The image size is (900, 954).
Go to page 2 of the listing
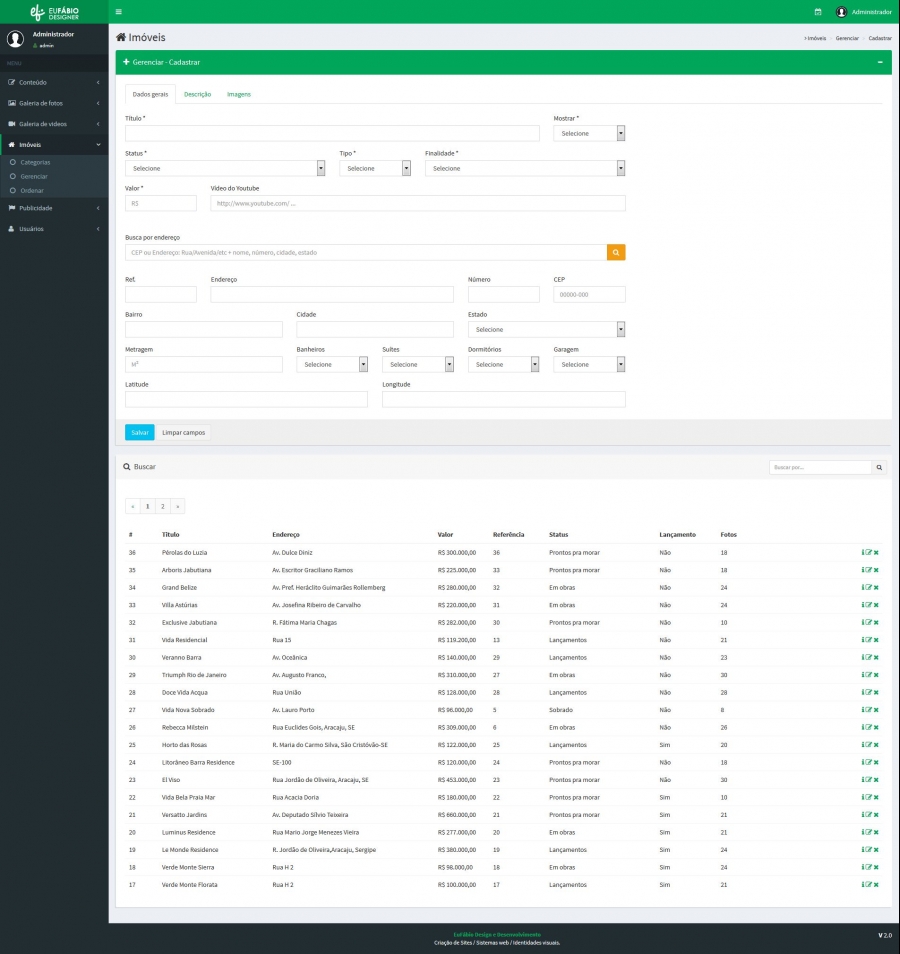pos(162,506)
